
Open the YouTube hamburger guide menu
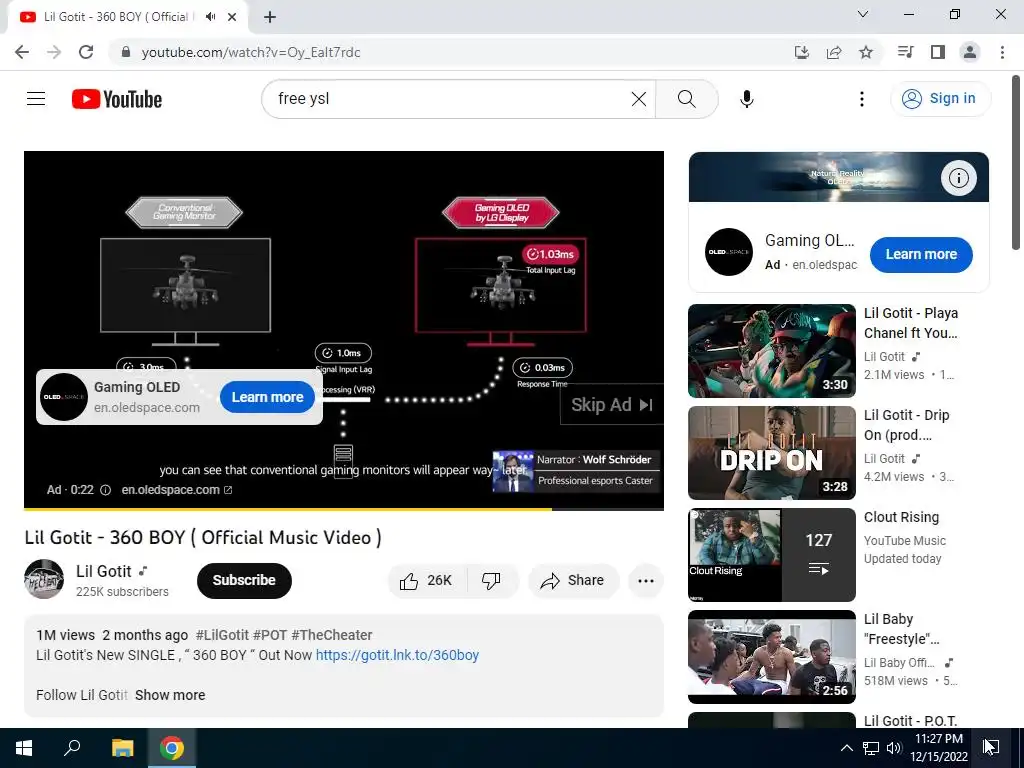pos(36,99)
